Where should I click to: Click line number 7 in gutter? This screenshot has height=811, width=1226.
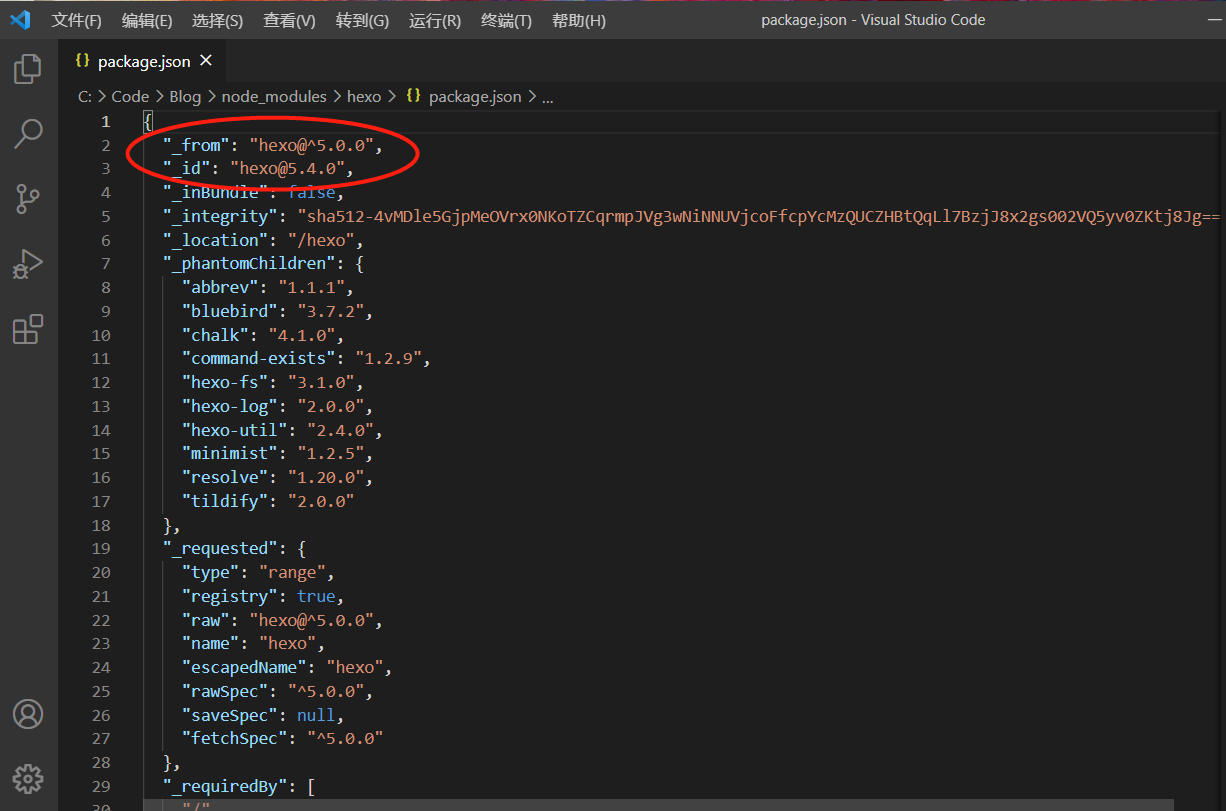coord(105,264)
